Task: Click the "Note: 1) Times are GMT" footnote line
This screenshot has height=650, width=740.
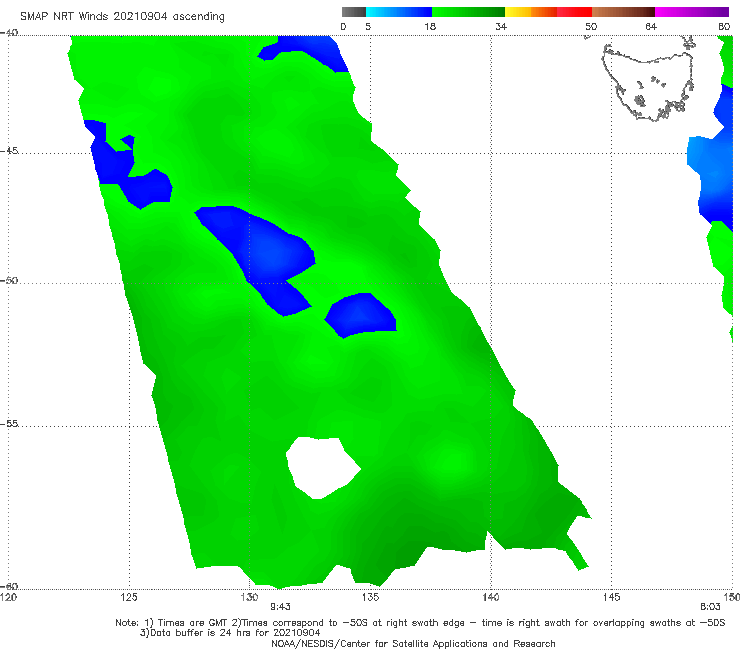Action: 420,623
